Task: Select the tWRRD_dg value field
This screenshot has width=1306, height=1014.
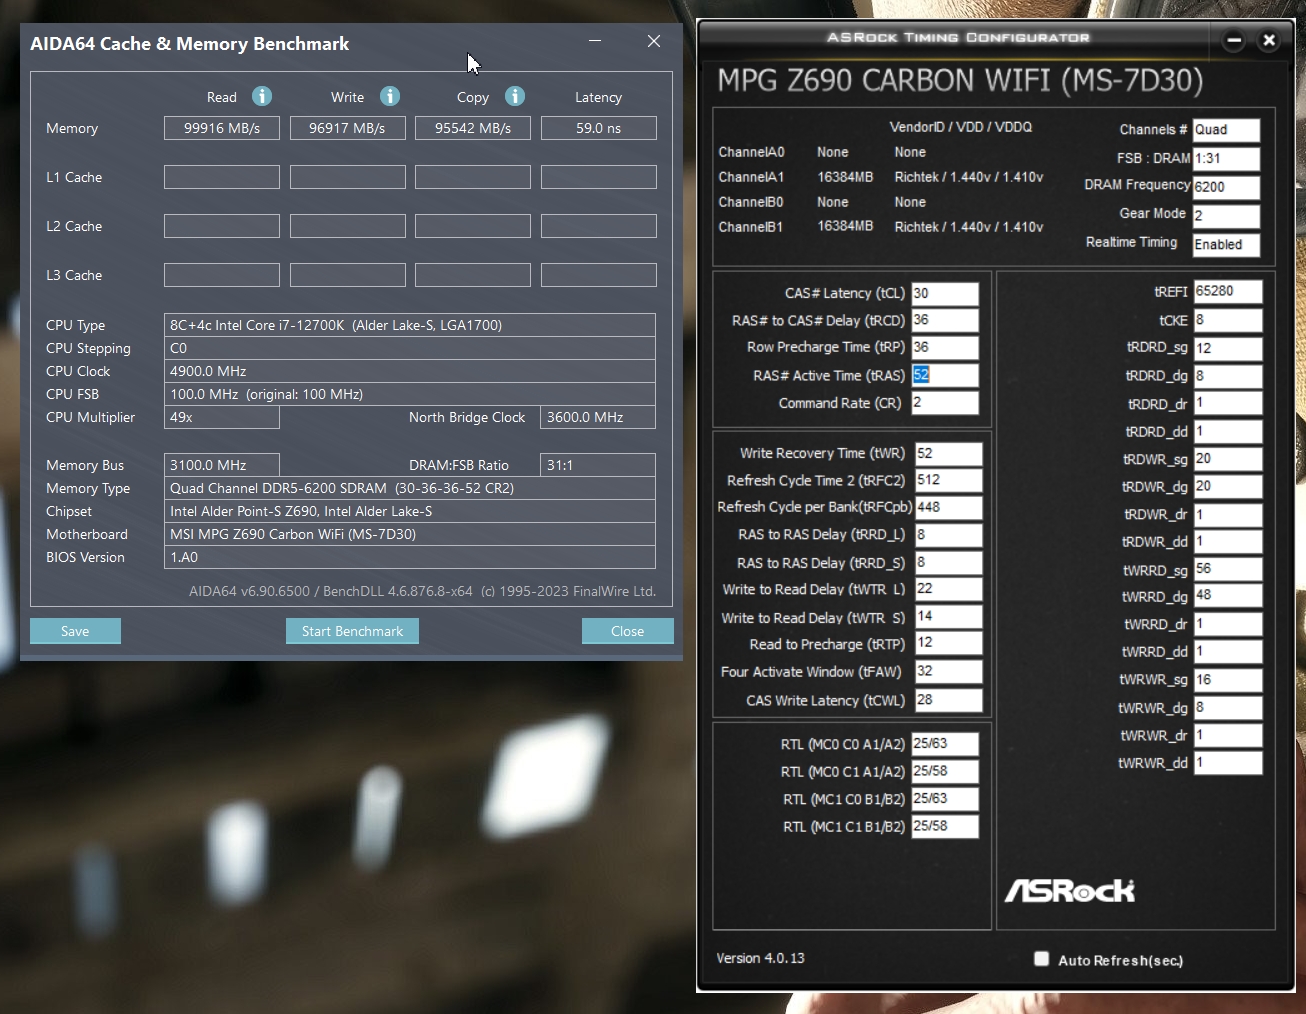Action: 1227,595
